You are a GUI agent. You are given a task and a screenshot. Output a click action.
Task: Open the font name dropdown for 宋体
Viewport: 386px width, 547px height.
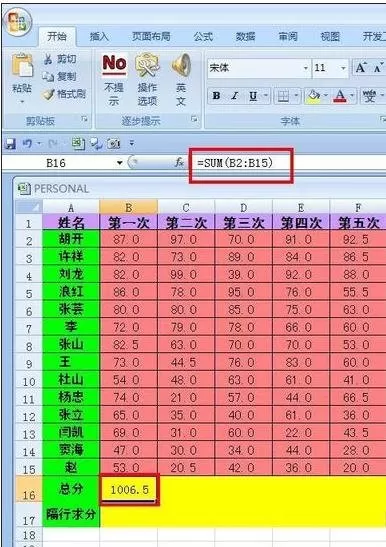306,68
